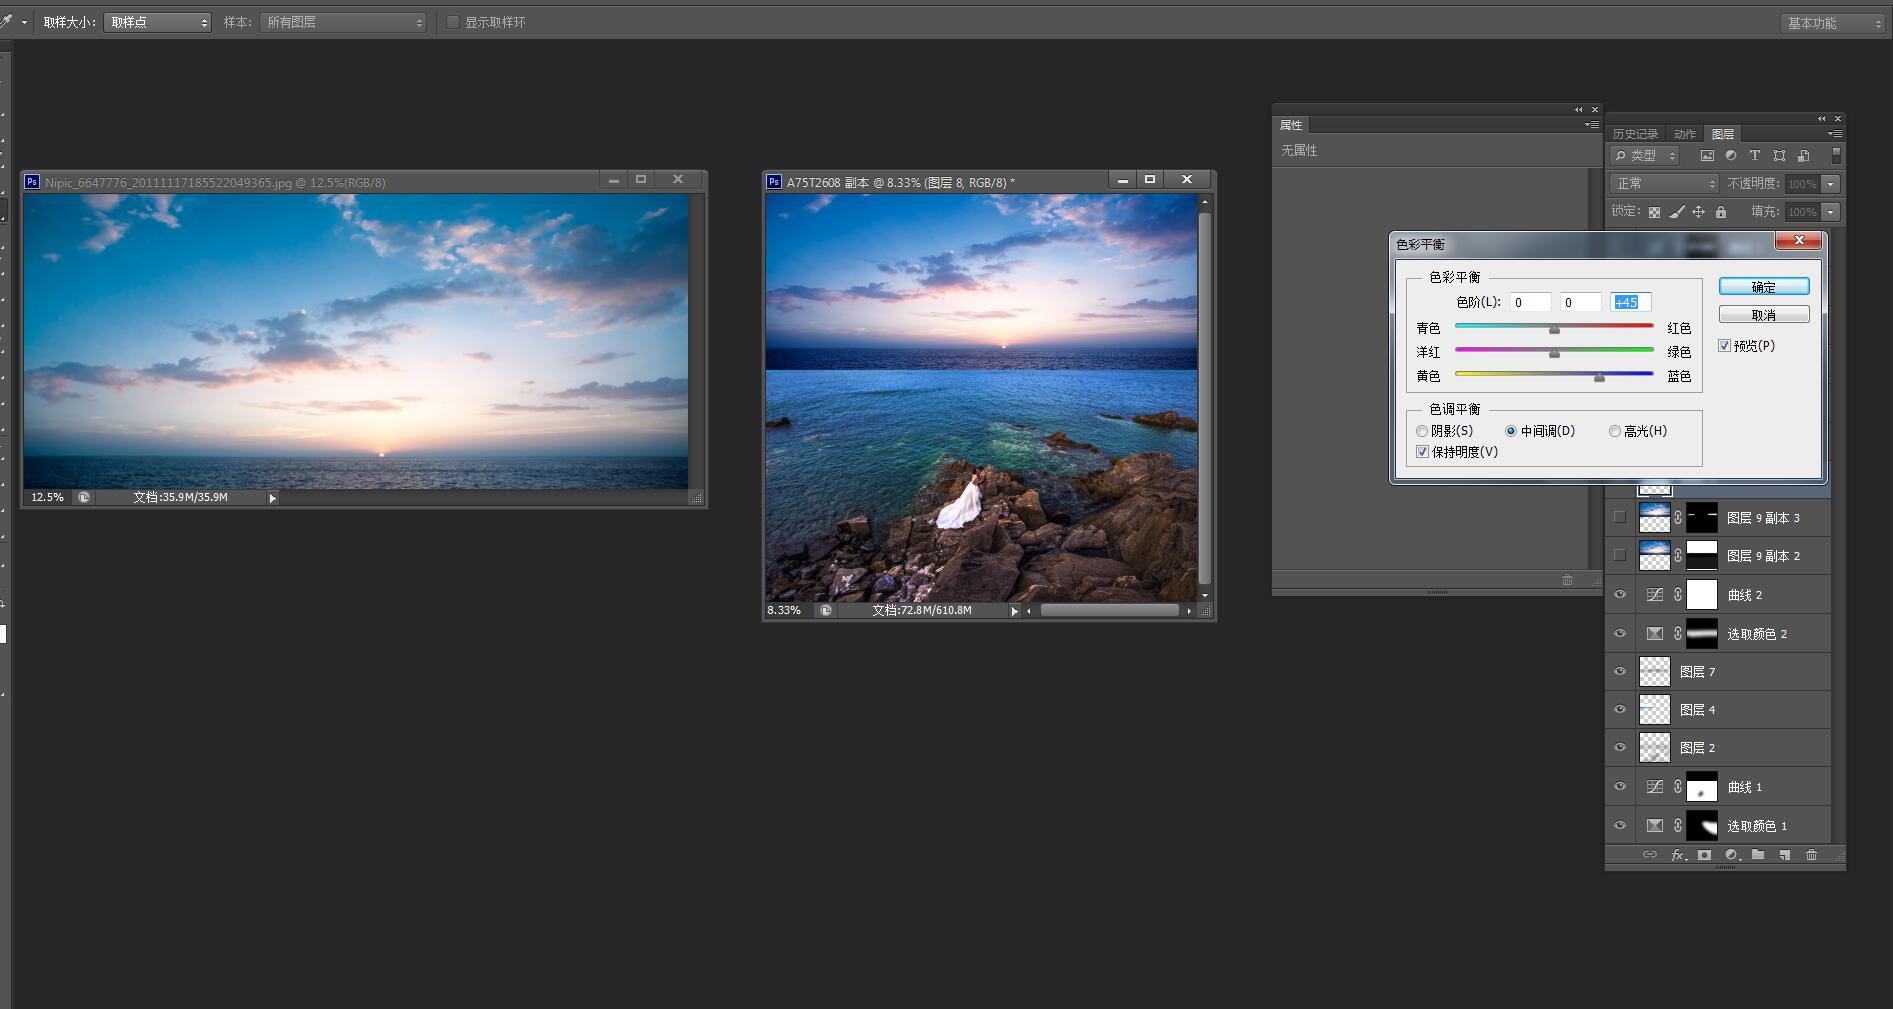Open the 正常 blend mode dropdown
Viewport: 1893px width, 1009px height.
pos(1663,184)
